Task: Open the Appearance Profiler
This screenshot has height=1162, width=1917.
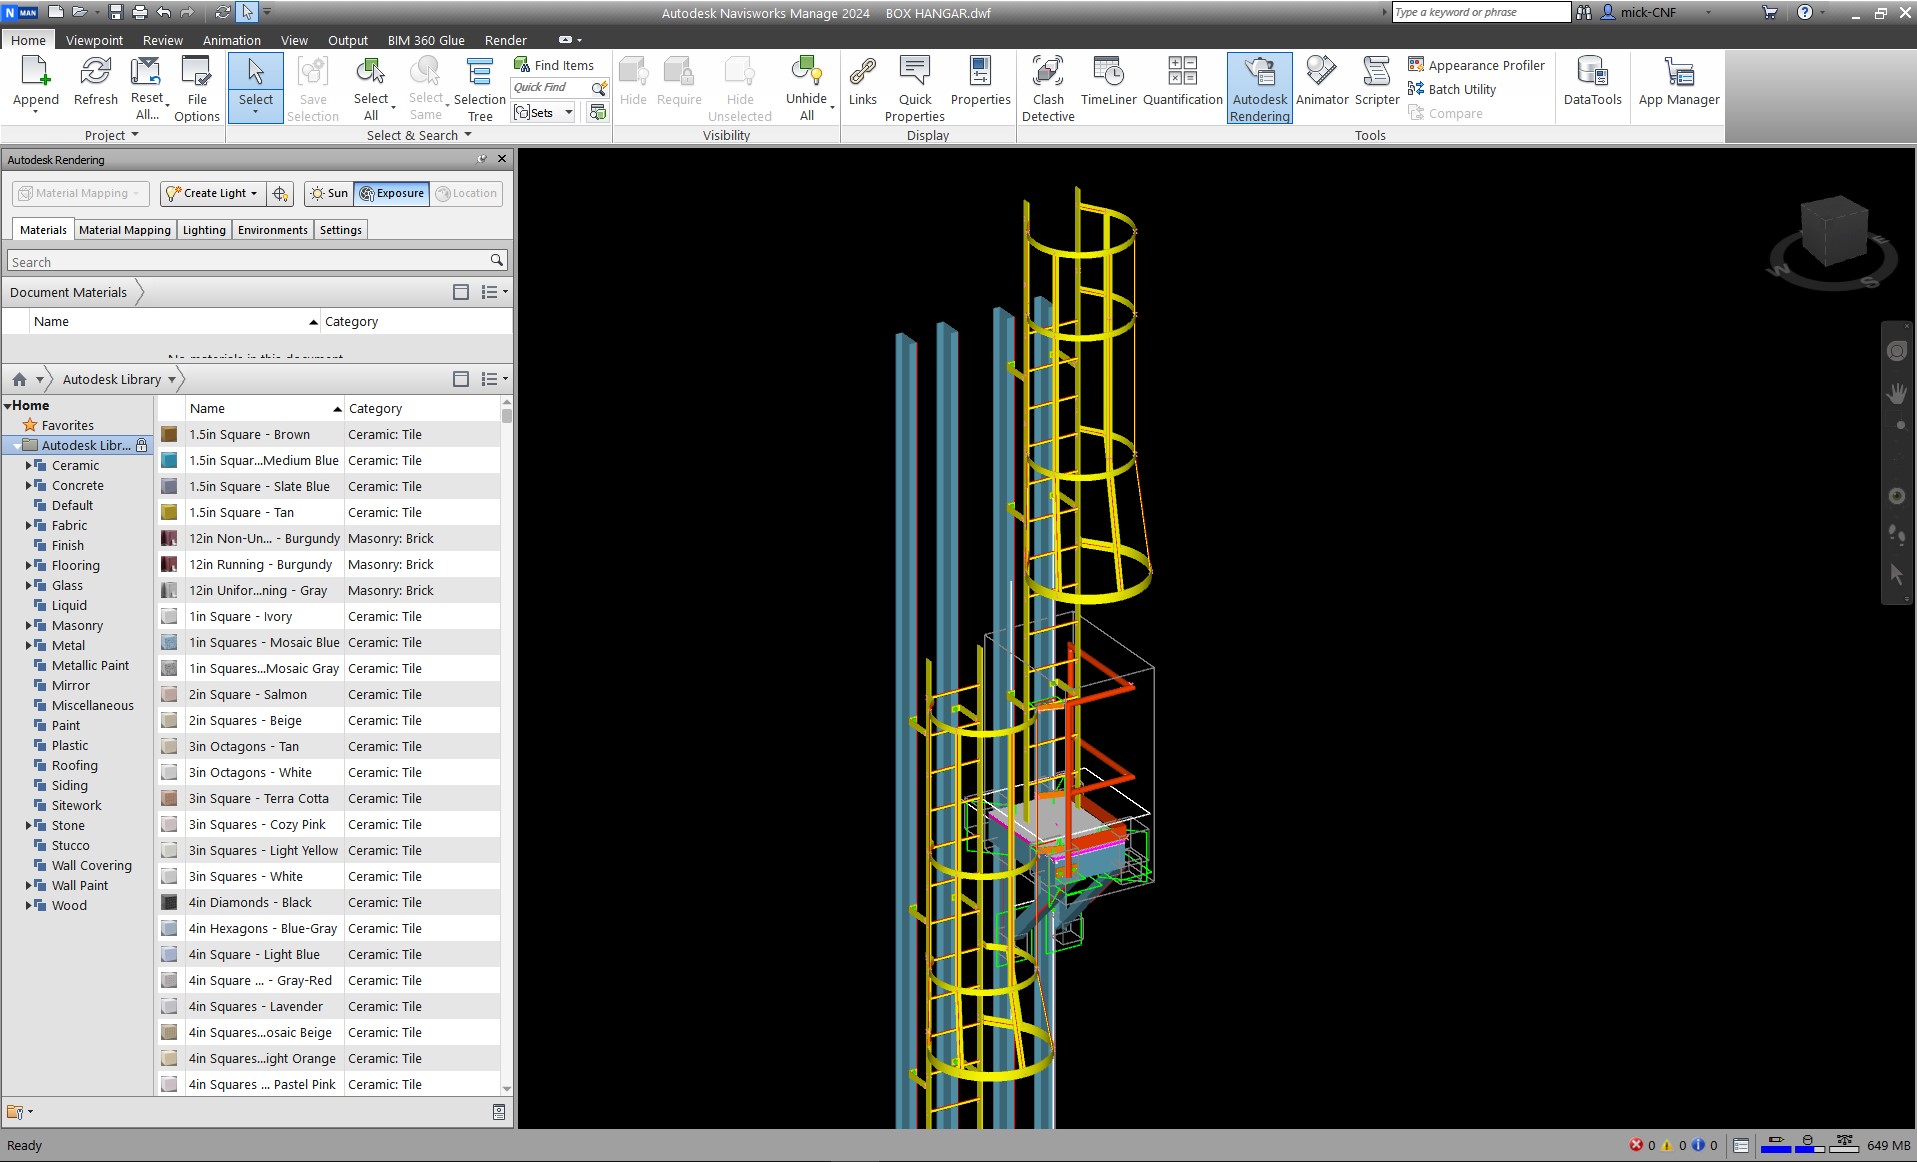Action: point(1476,65)
